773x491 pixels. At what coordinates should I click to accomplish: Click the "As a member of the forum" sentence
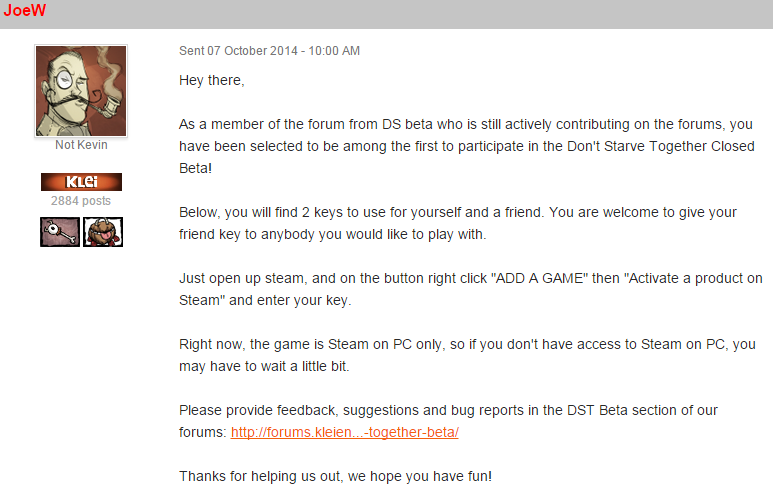point(330,124)
